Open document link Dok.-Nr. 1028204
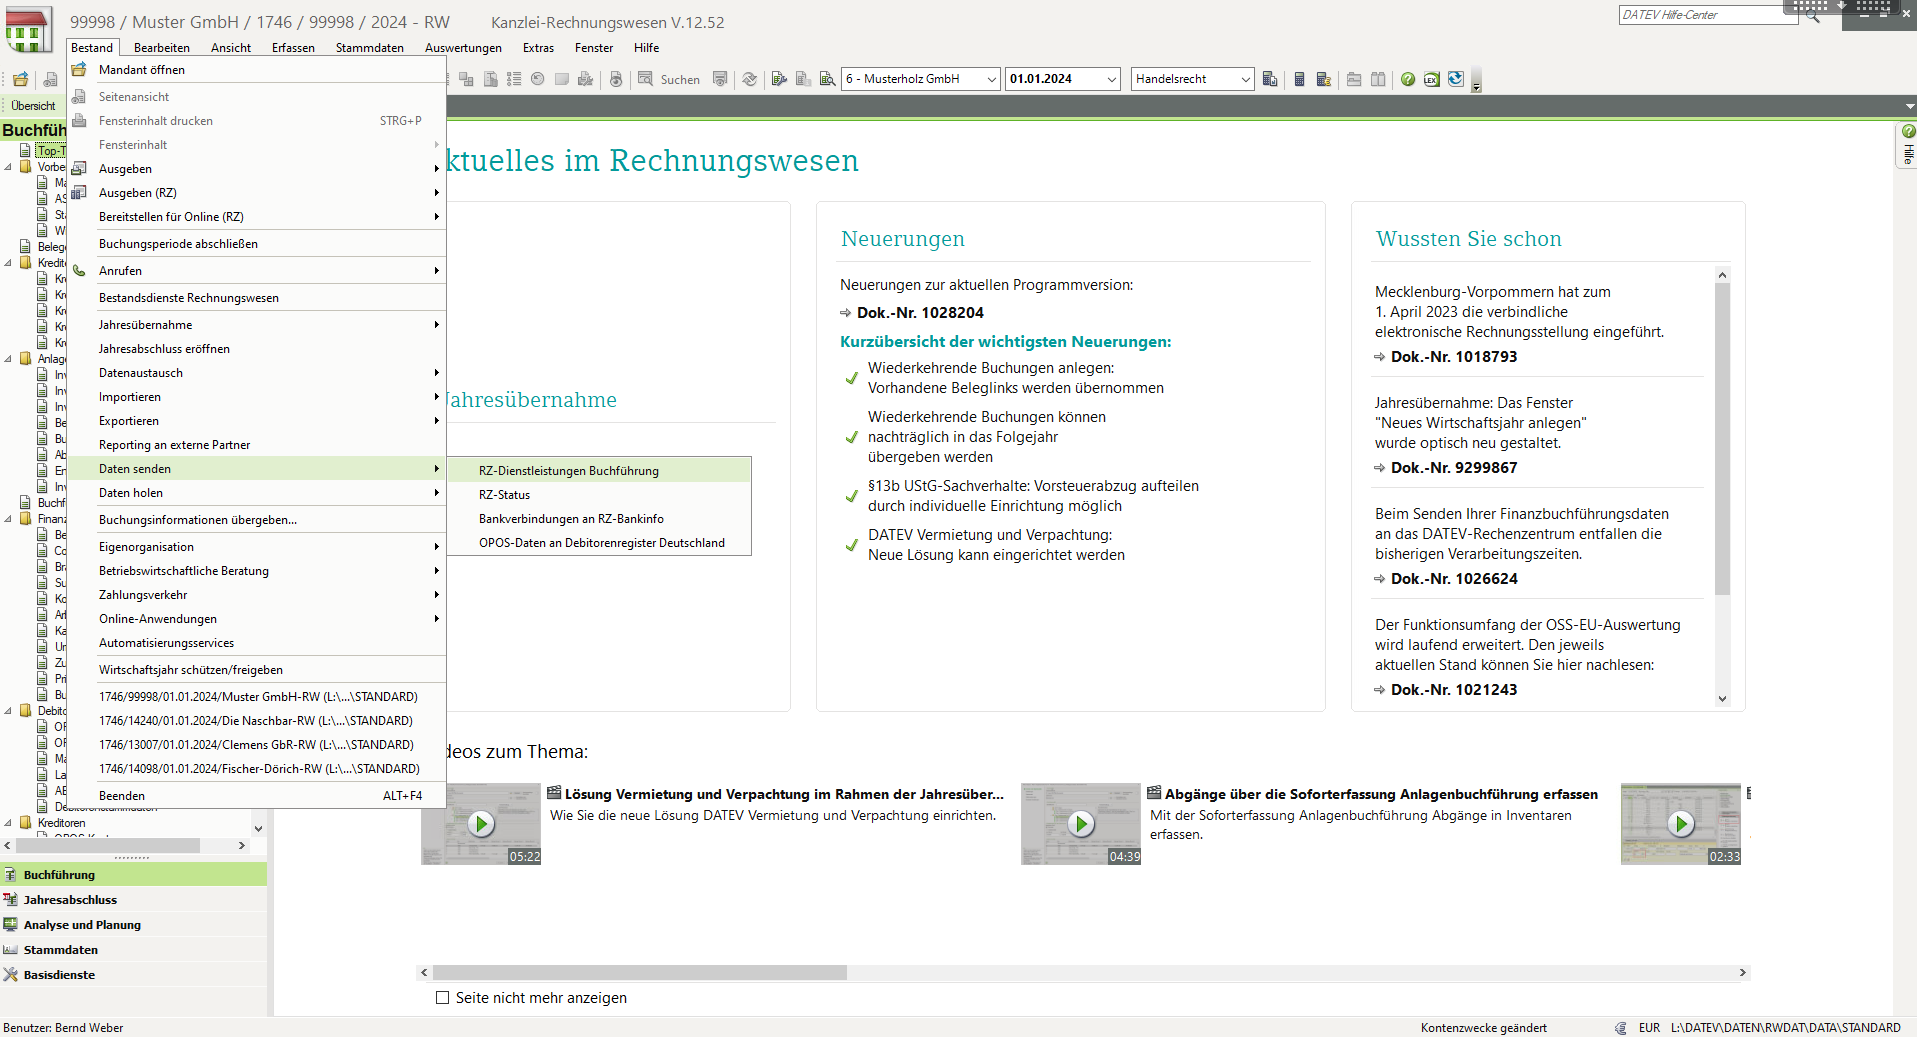 coord(919,313)
